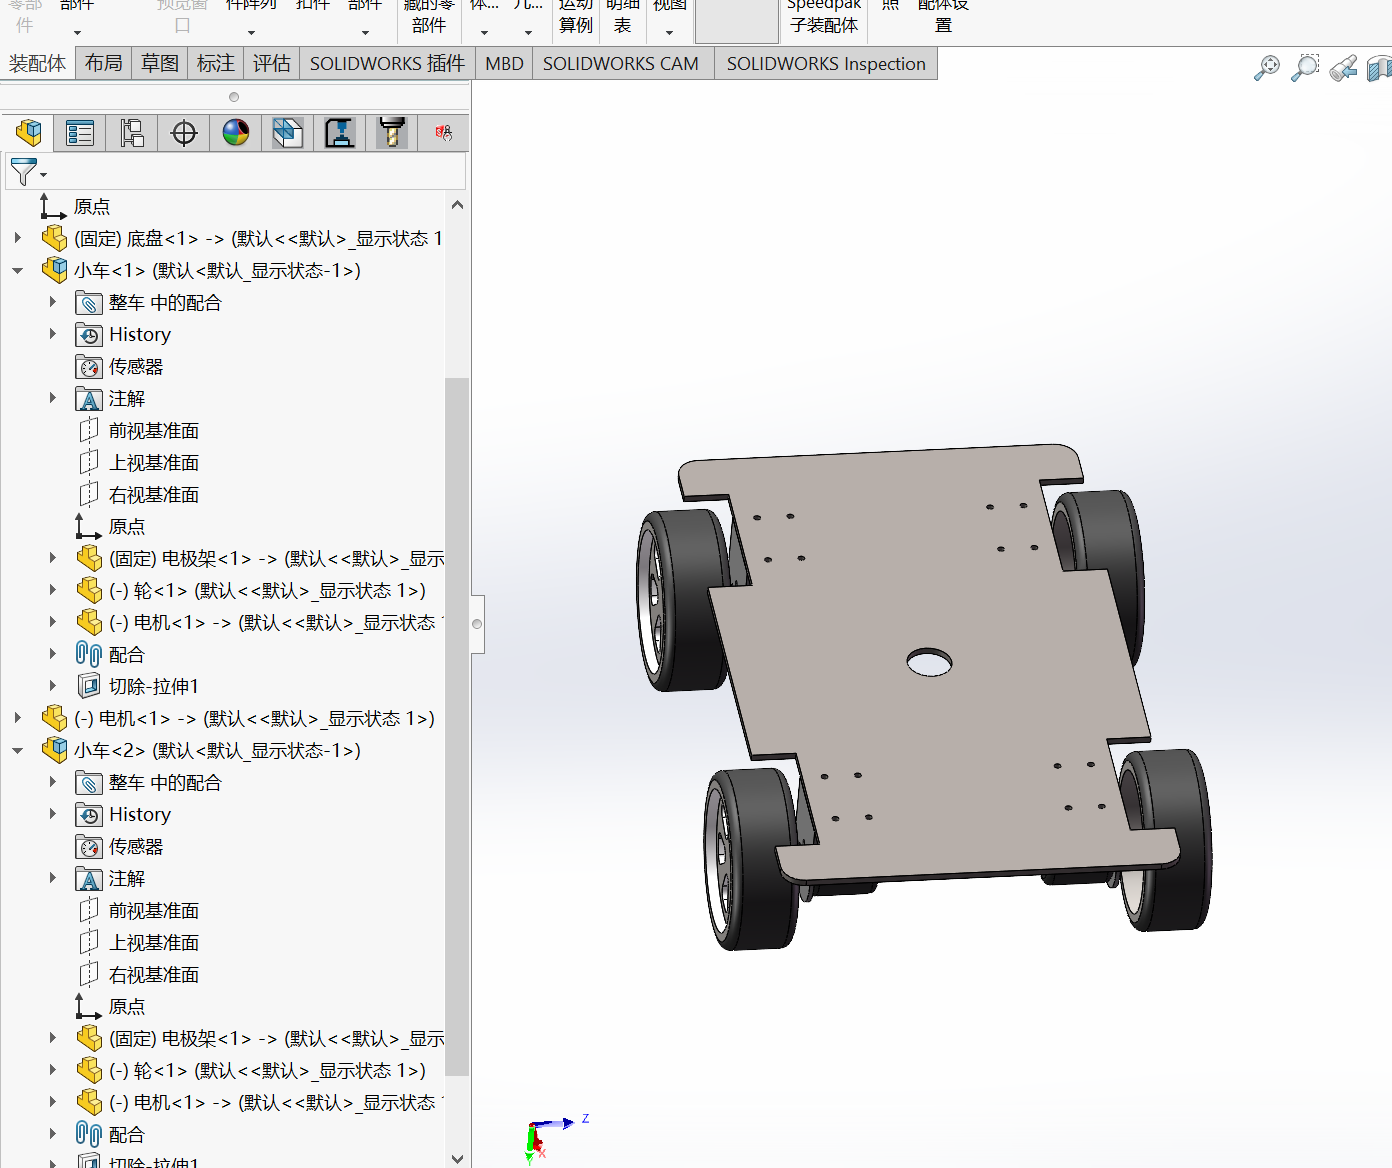The width and height of the screenshot is (1392, 1168).
Task: Open the filter dropdown arrow
Action: tap(43, 176)
